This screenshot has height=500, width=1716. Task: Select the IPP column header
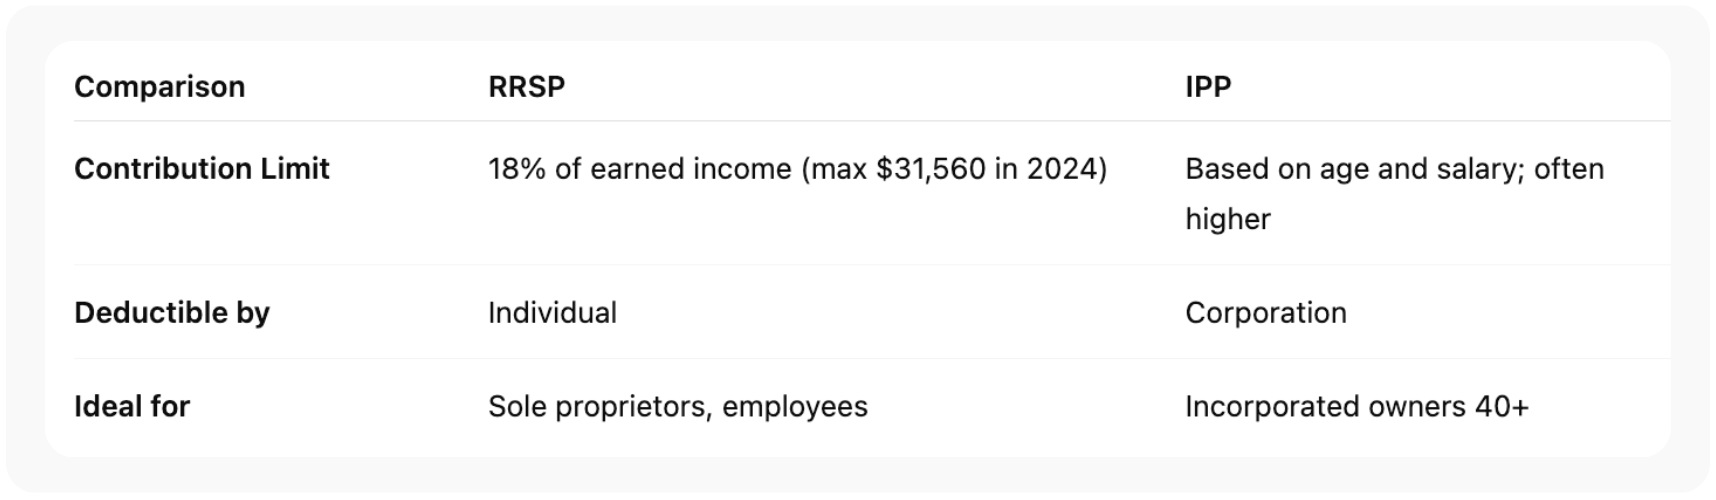pyautogui.click(x=1208, y=87)
